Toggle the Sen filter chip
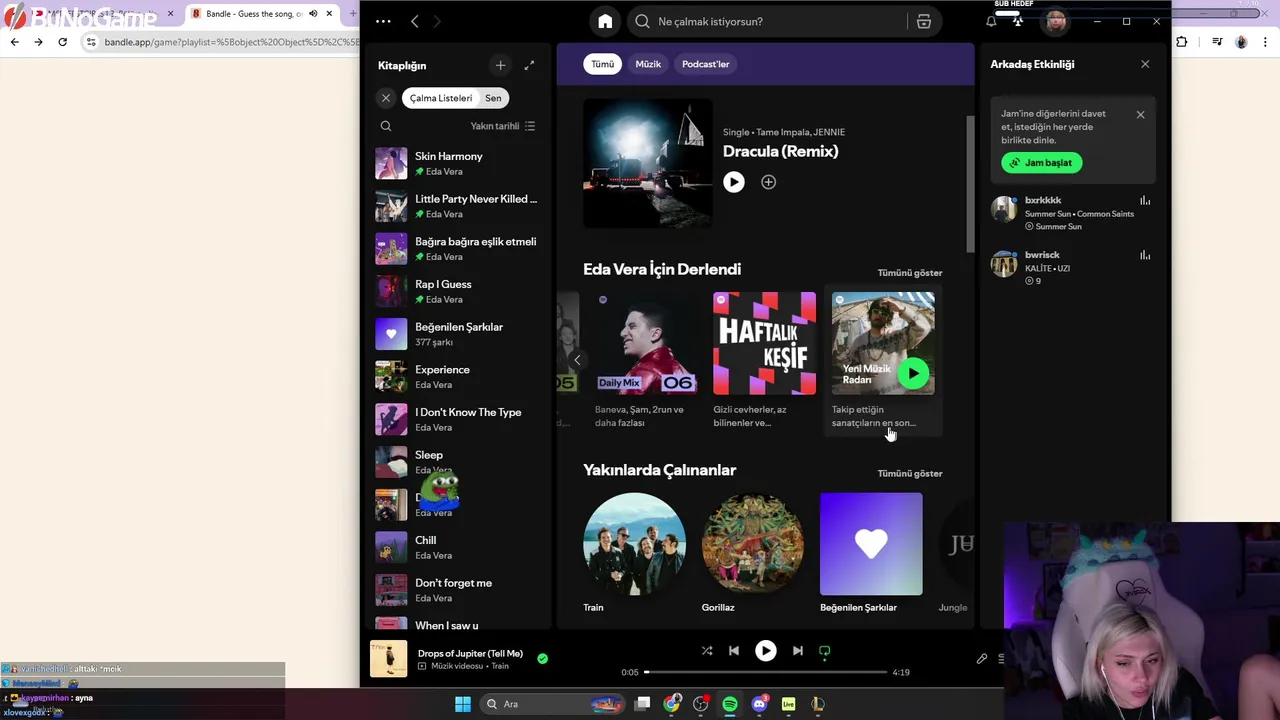The height and width of the screenshot is (720, 1280). [x=494, y=98]
